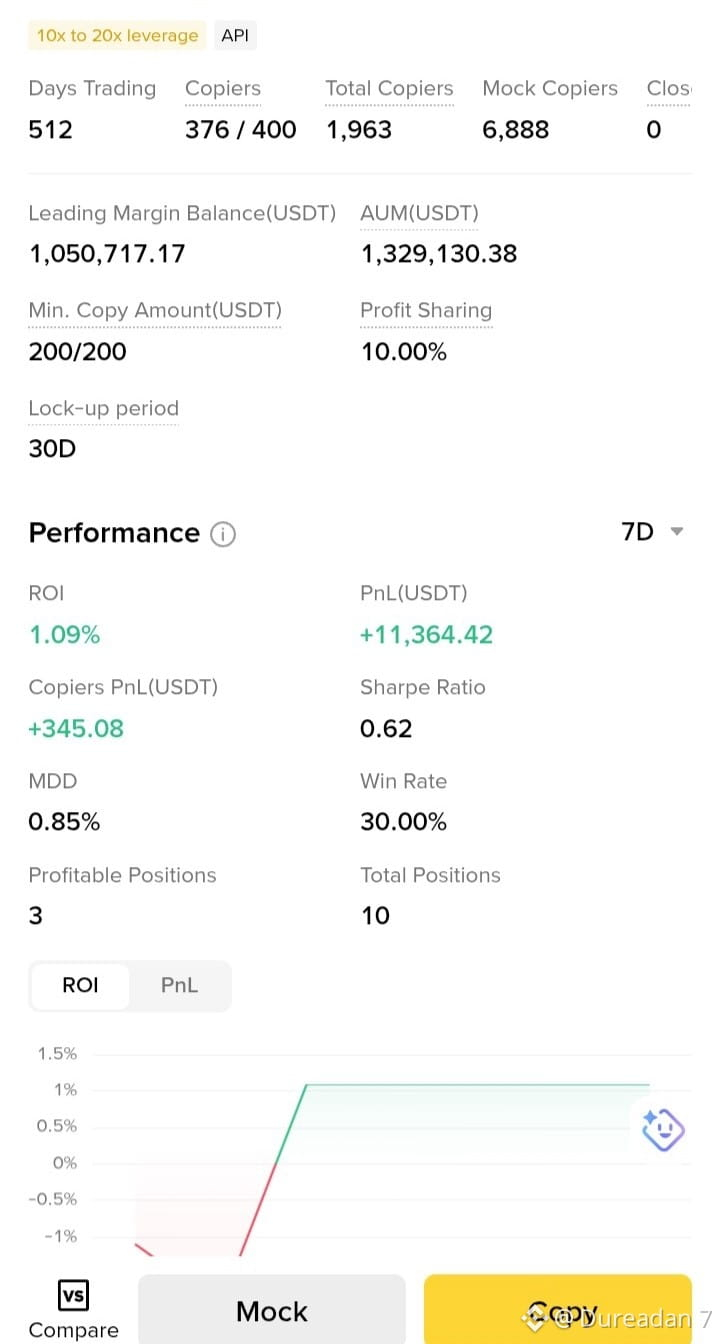The width and height of the screenshot is (720, 1344).
Task: Tap the AI assistant smiley icon
Action: [x=663, y=1130]
